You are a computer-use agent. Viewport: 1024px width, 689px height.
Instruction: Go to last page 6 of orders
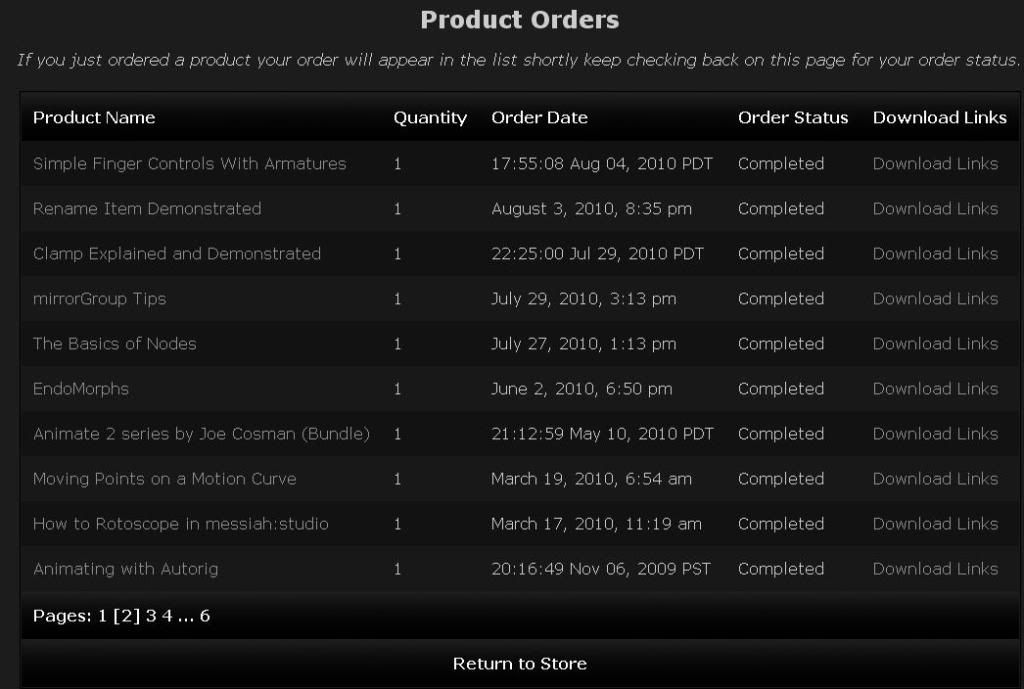point(205,616)
